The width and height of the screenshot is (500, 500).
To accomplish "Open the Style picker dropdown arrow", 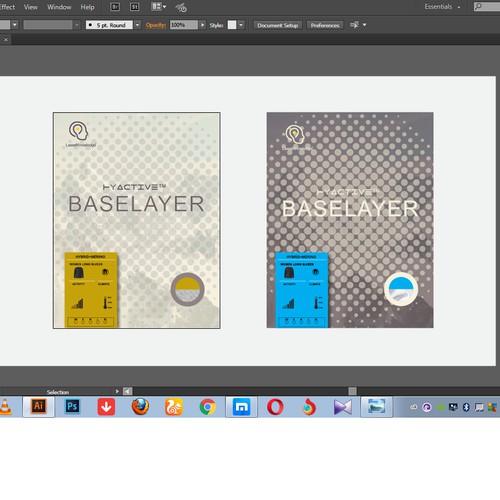I will coord(241,25).
